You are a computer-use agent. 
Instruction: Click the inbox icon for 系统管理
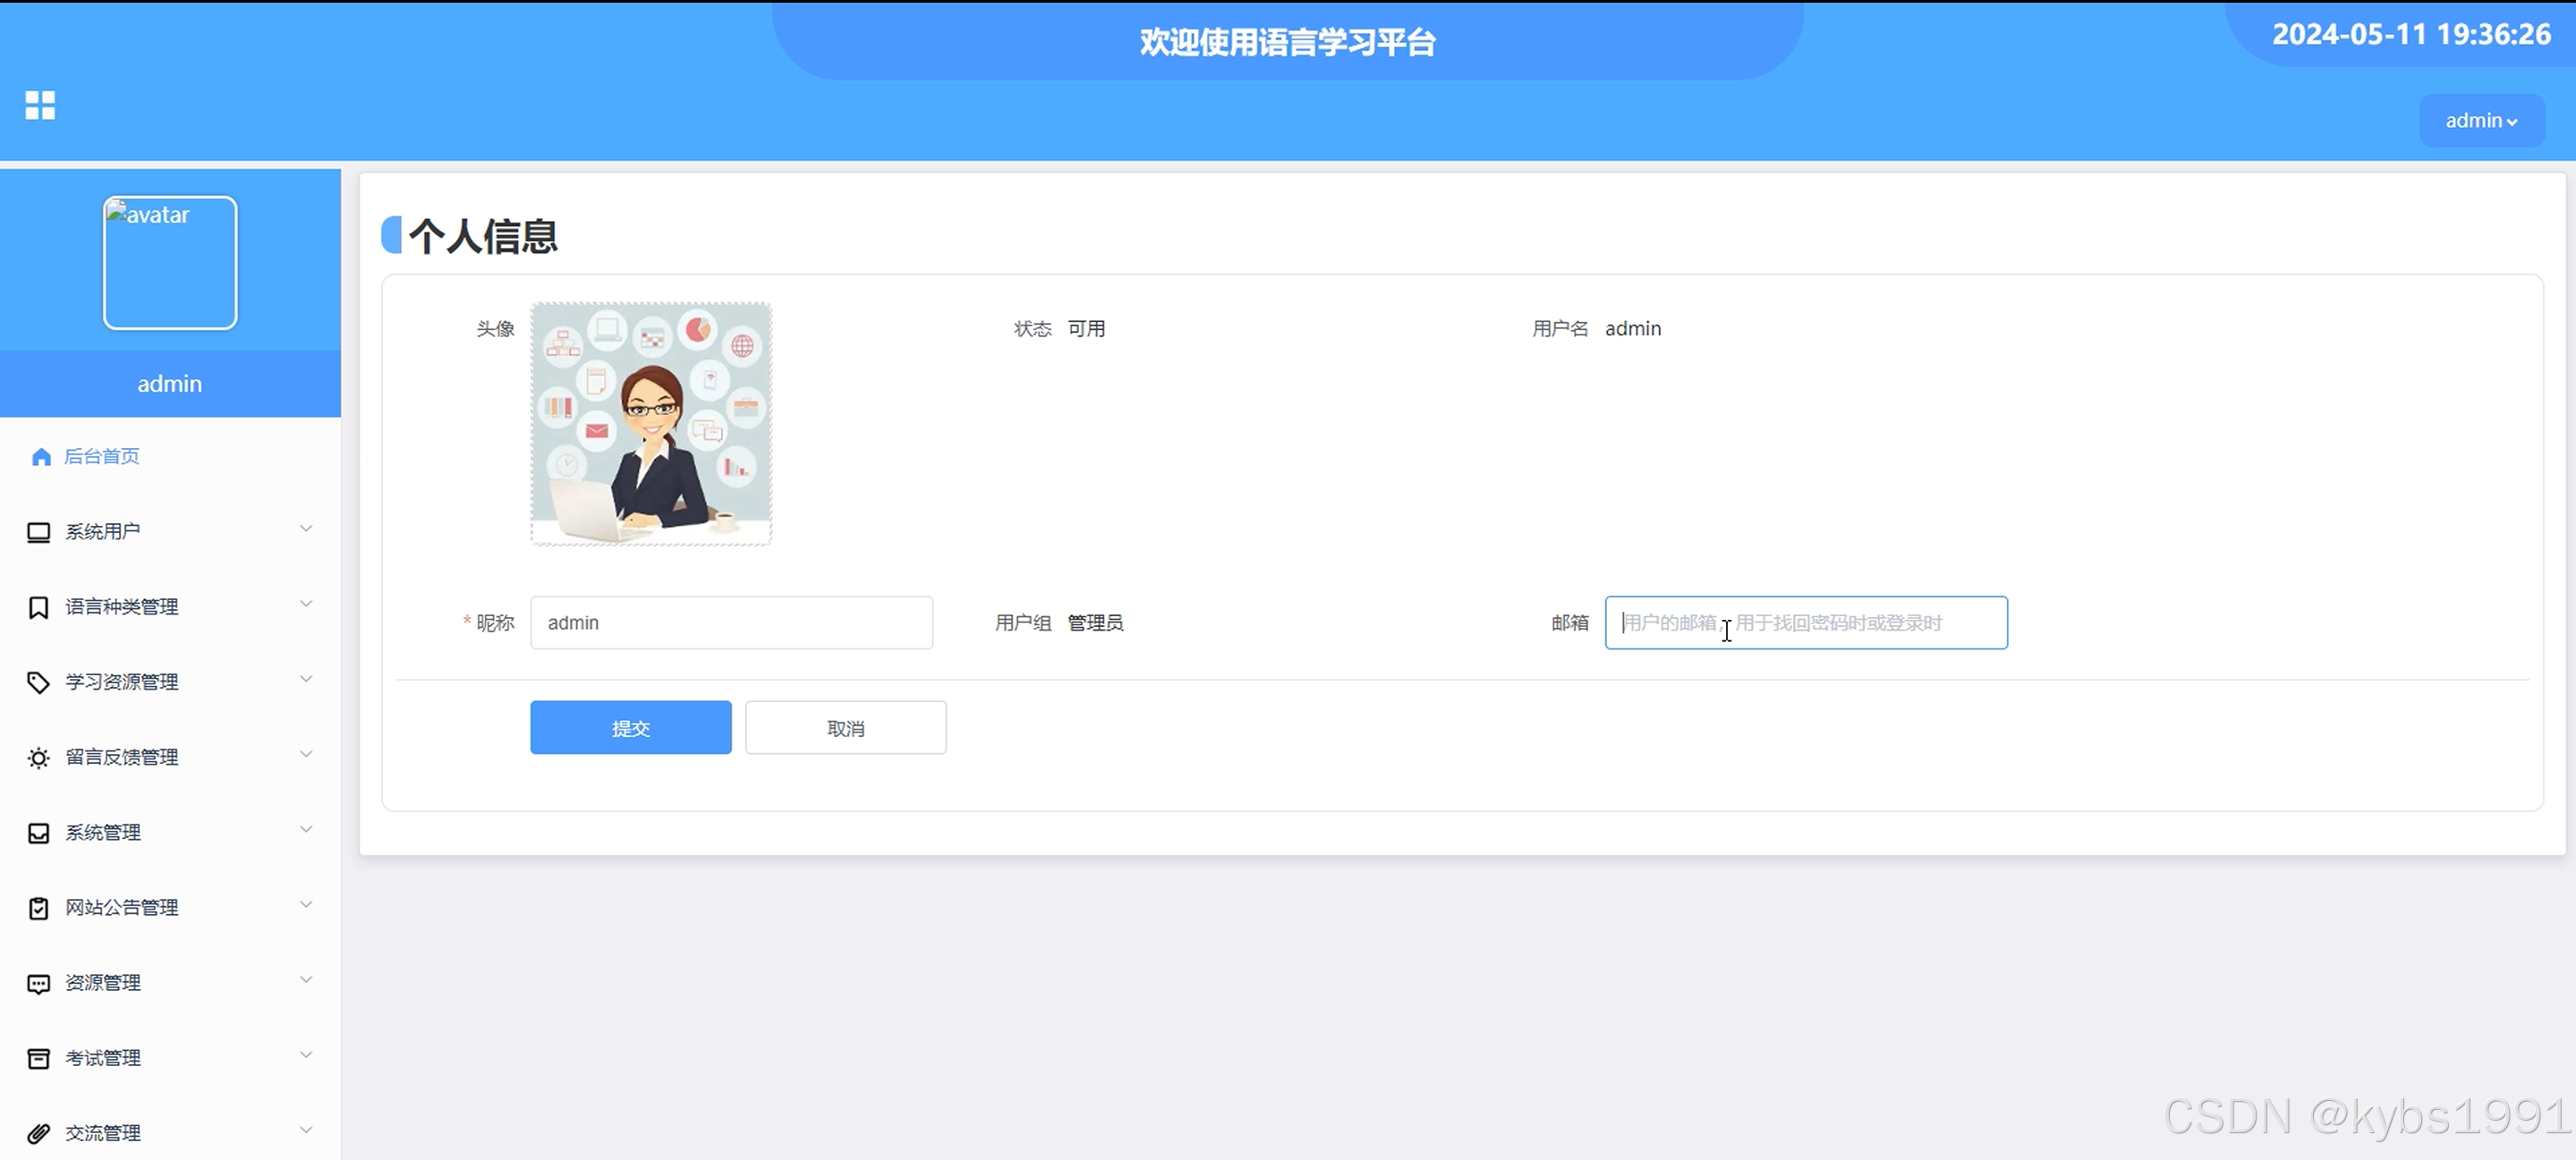[x=38, y=833]
